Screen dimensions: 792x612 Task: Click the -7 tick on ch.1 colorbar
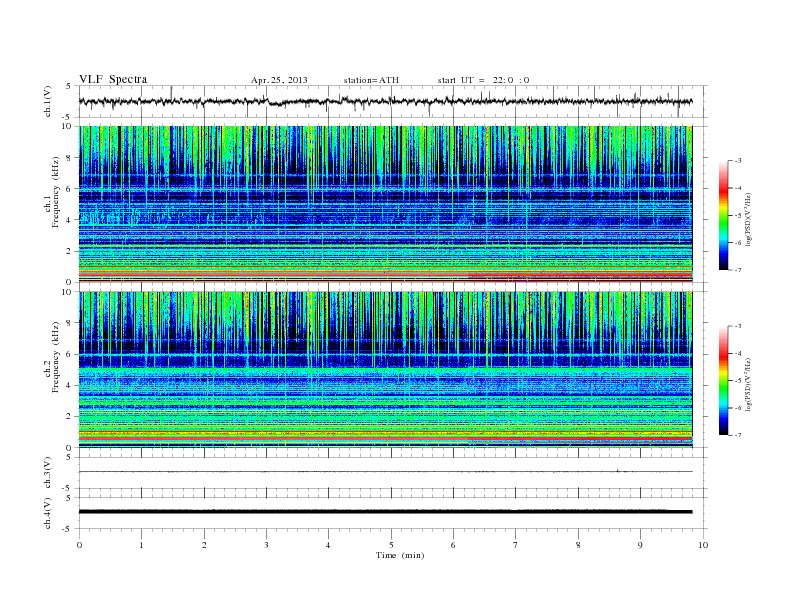[x=737, y=270]
